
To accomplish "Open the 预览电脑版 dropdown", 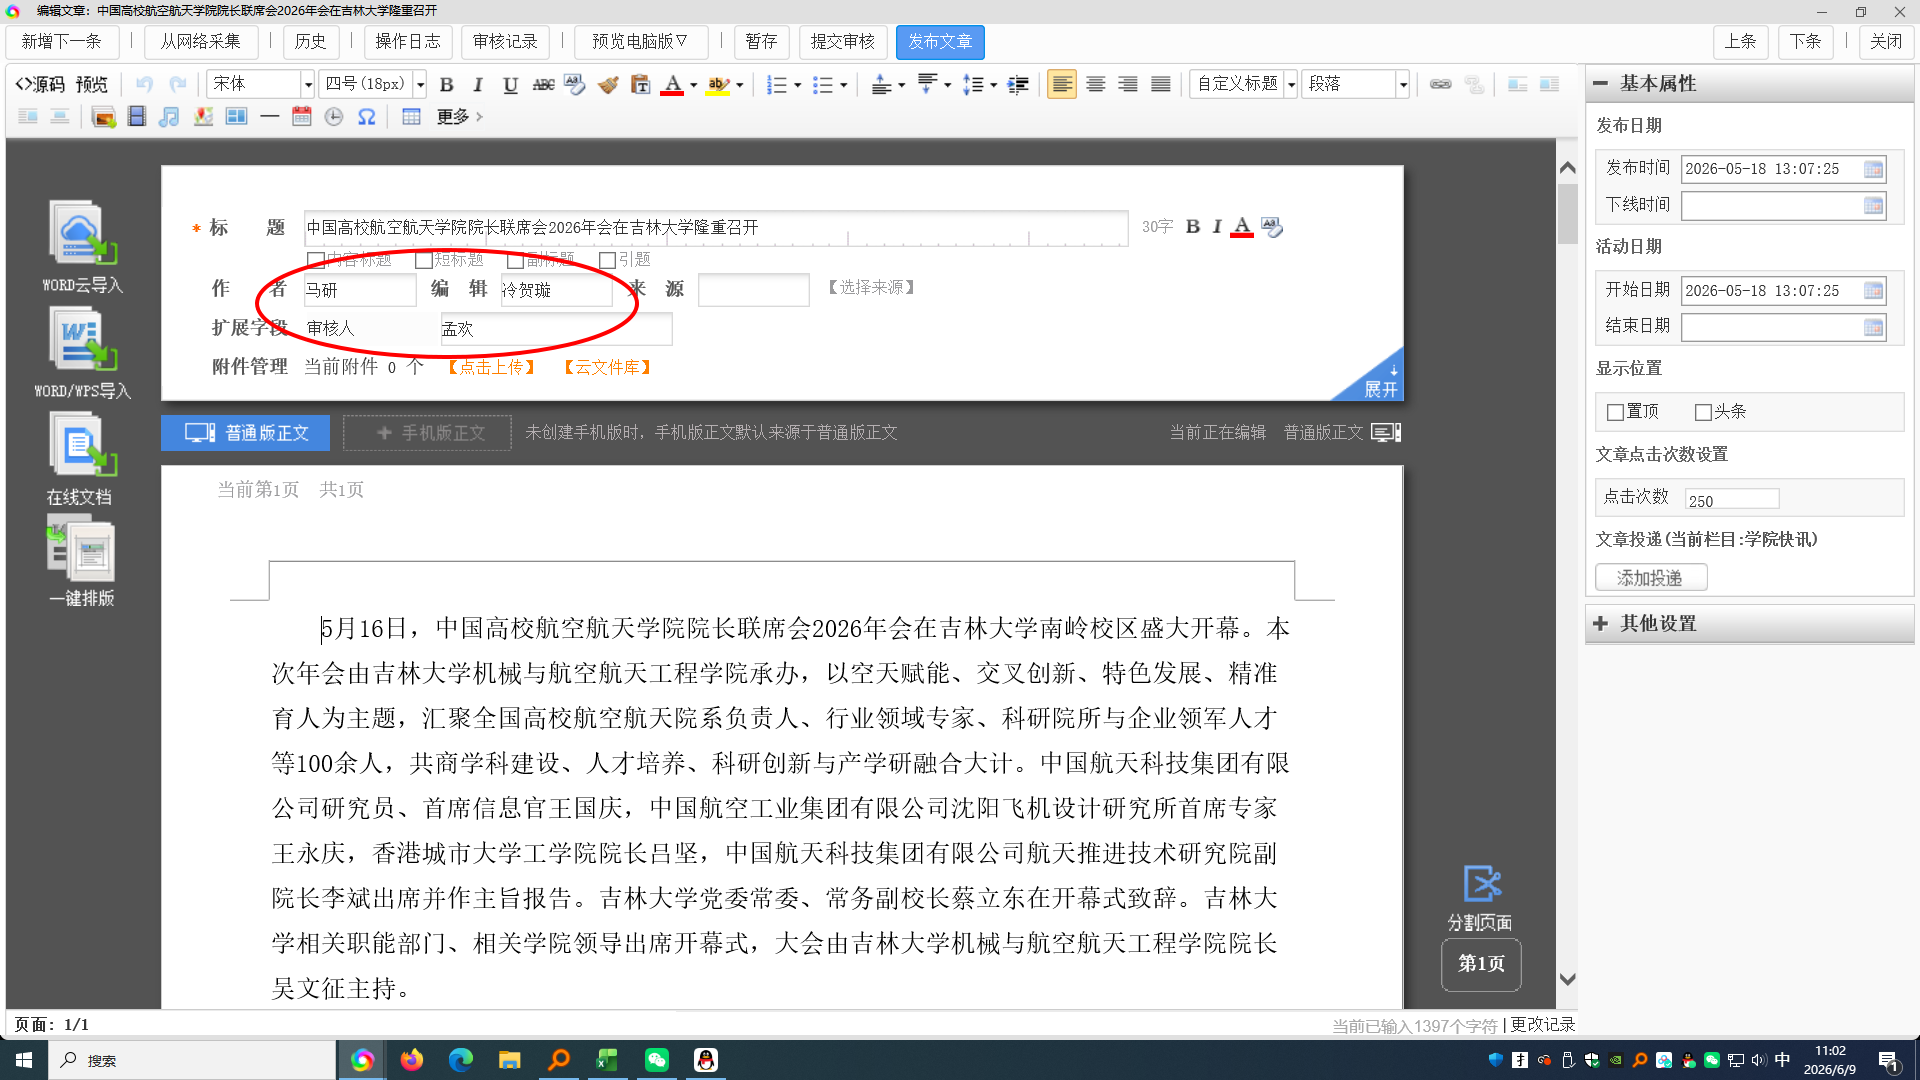I will 641,42.
